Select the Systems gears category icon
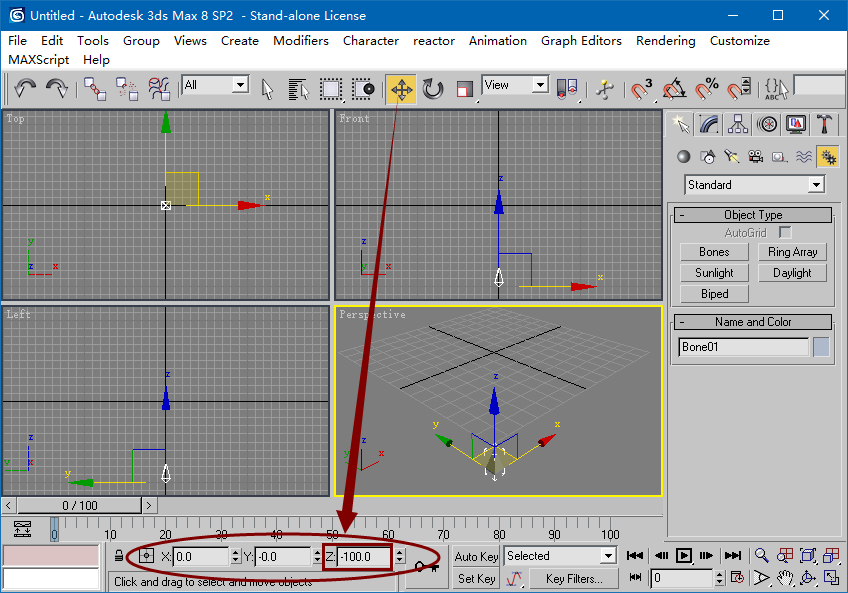This screenshot has width=848, height=593. 828,157
